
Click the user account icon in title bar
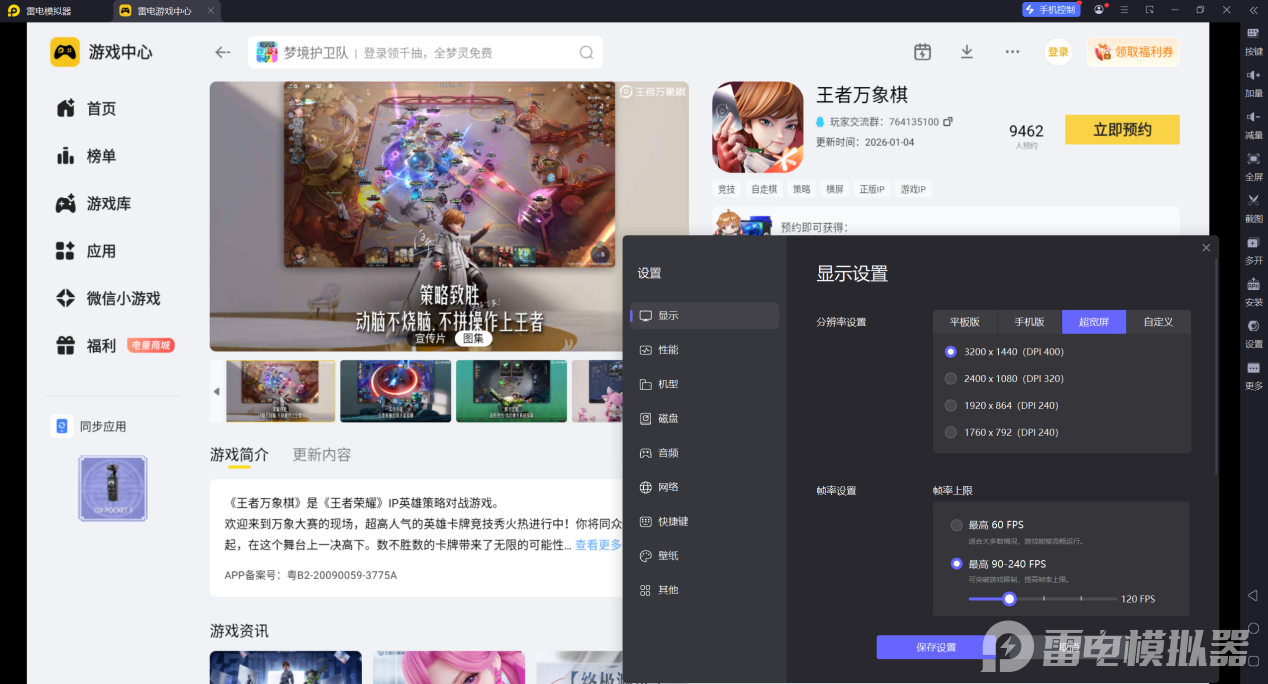(1099, 10)
